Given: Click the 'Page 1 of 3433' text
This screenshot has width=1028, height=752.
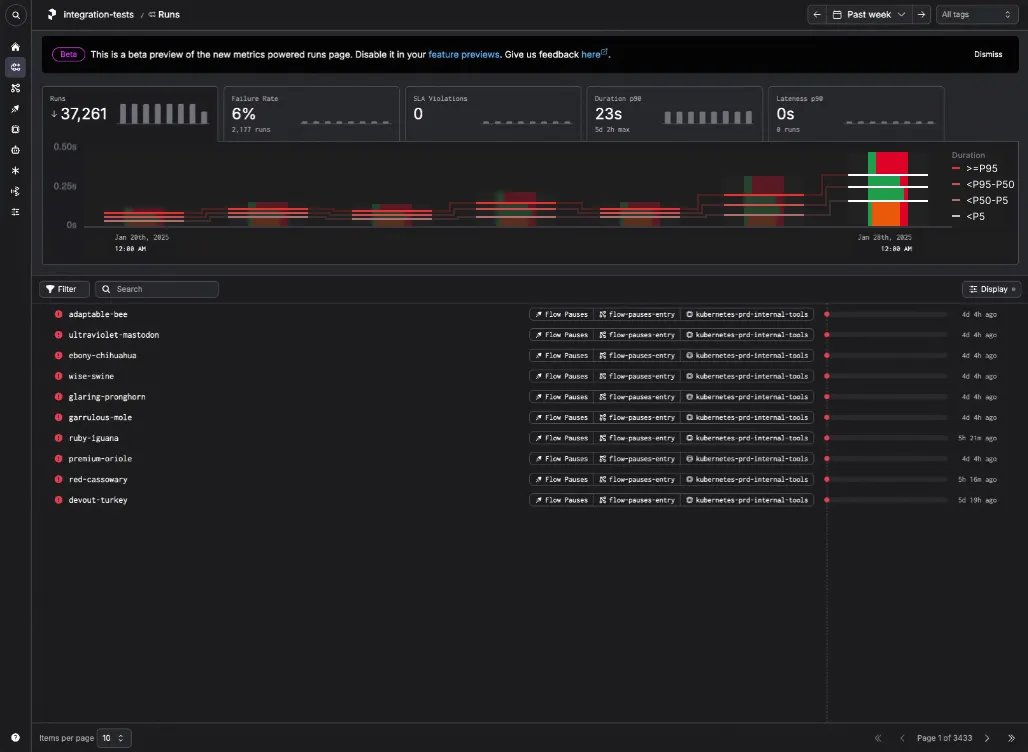Looking at the screenshot, I should click(x=944, y=738).
